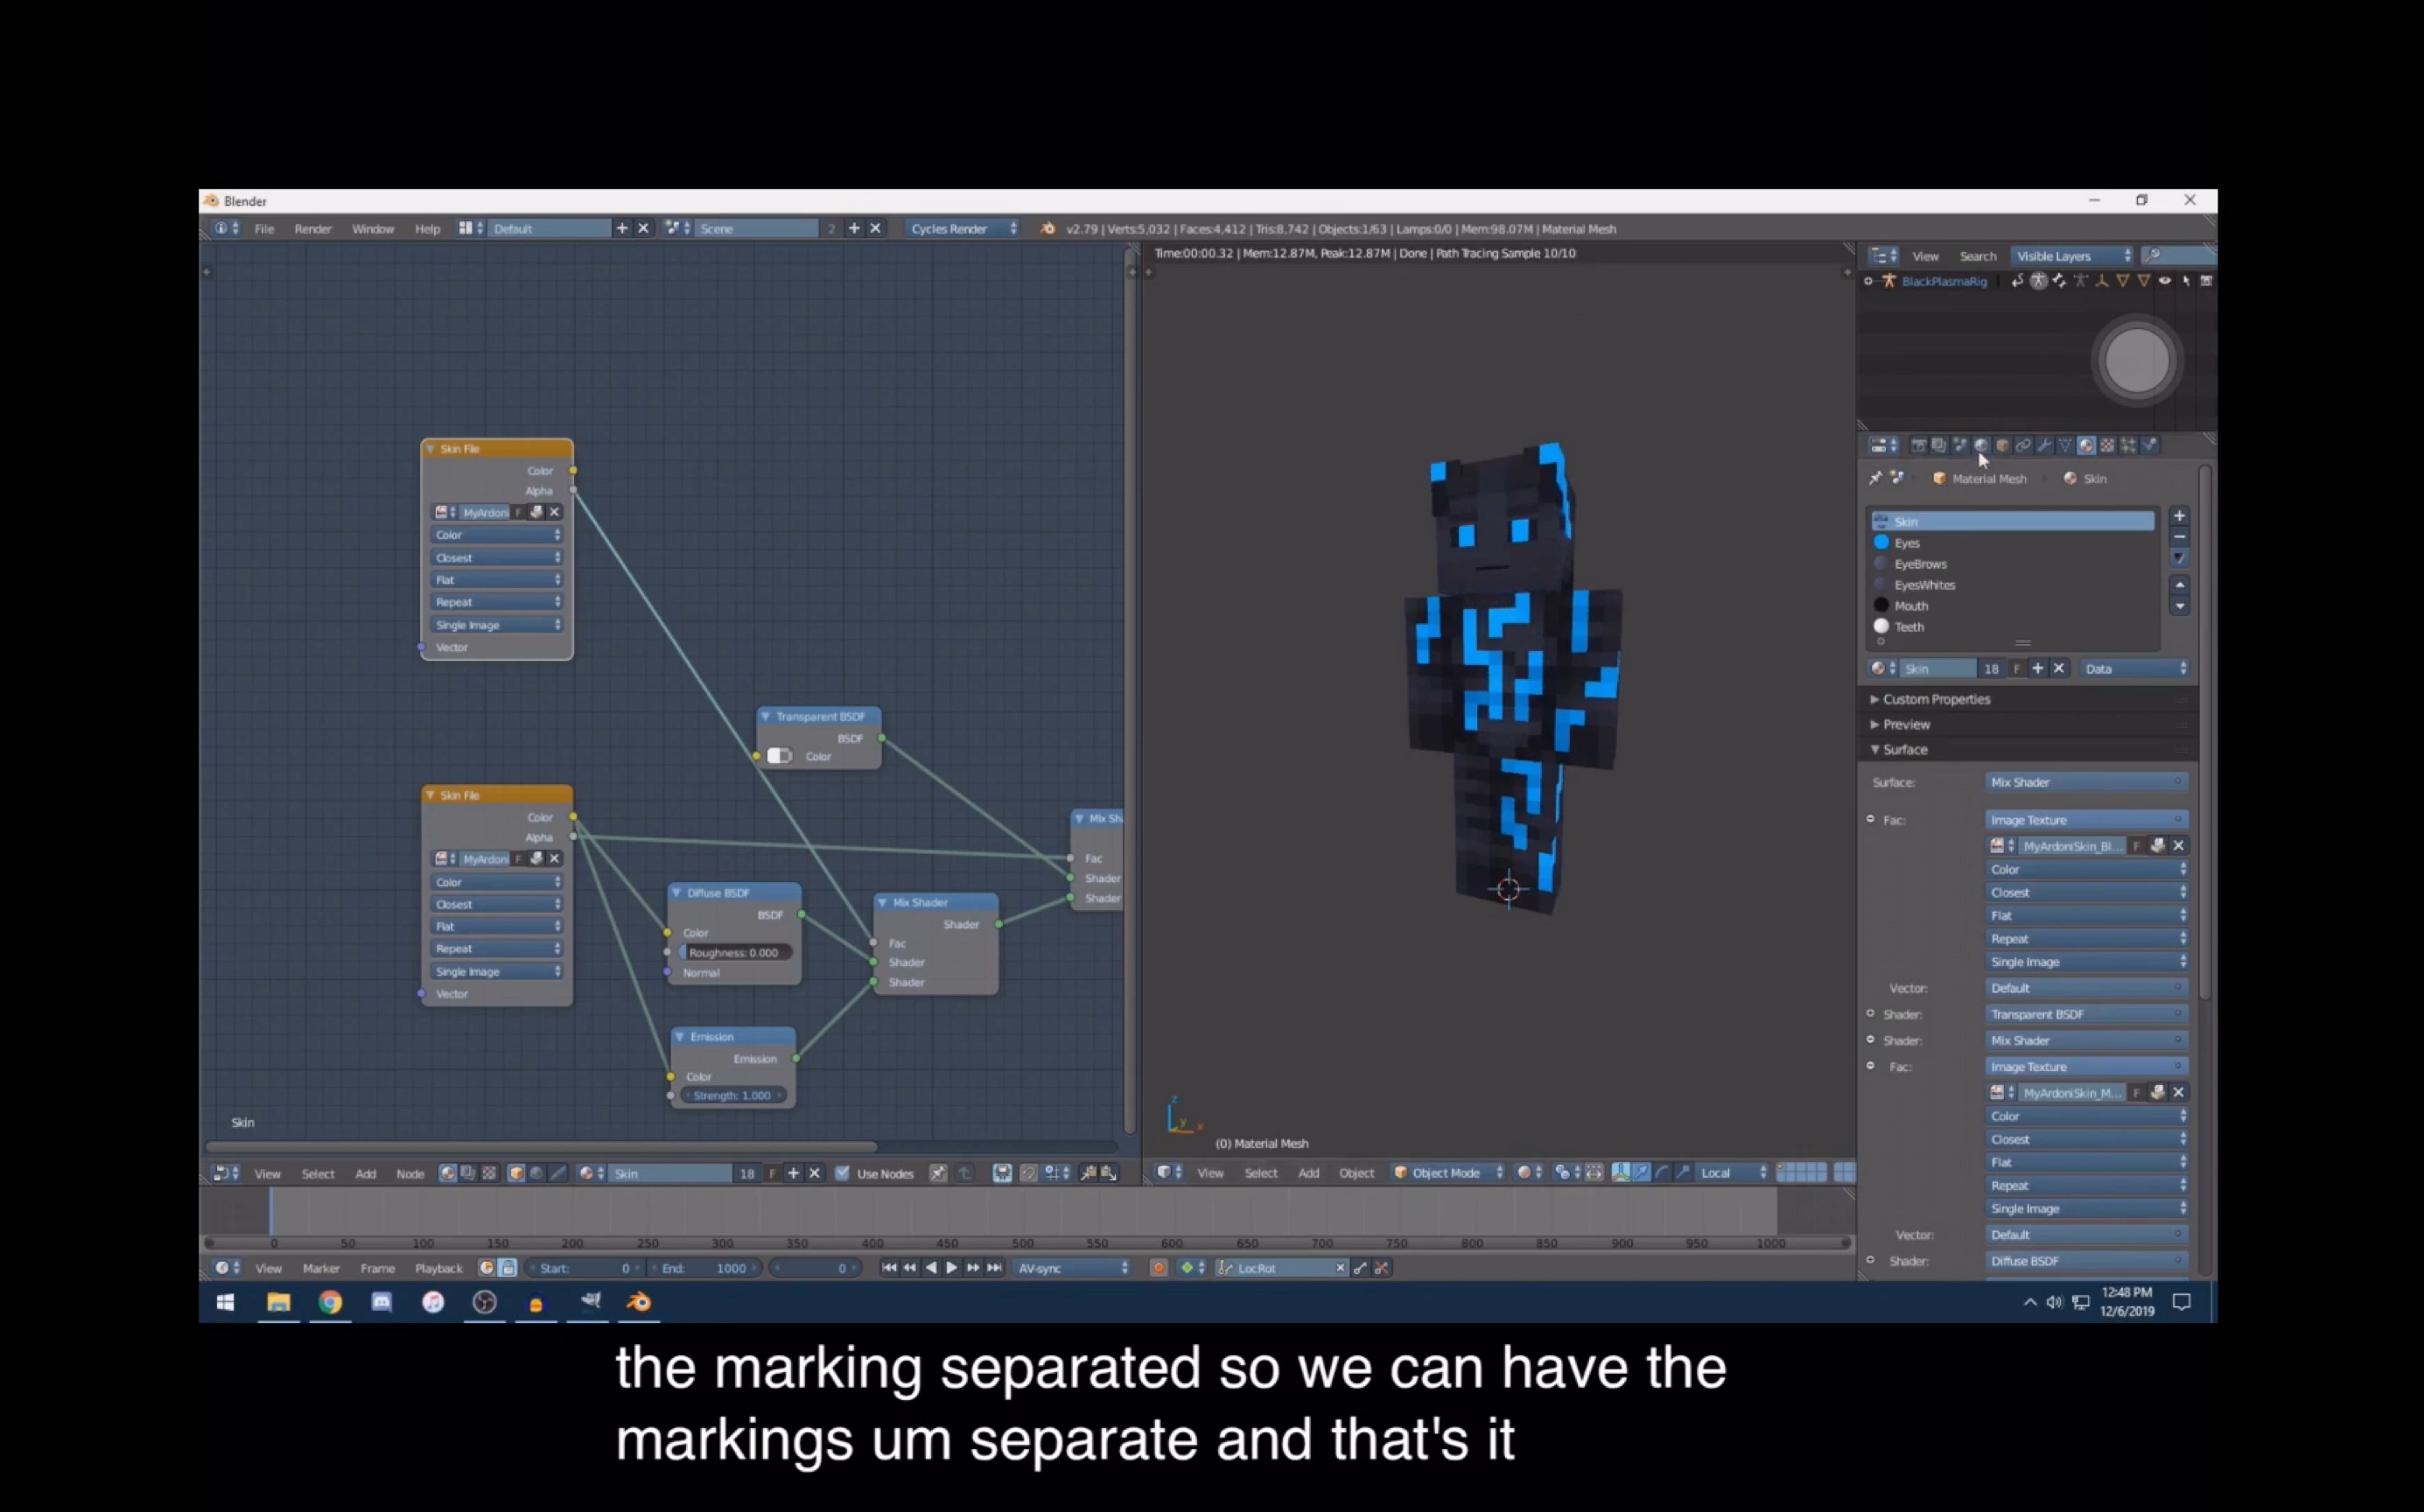Open the Object Mode dropdown

coord(1448,1173)
